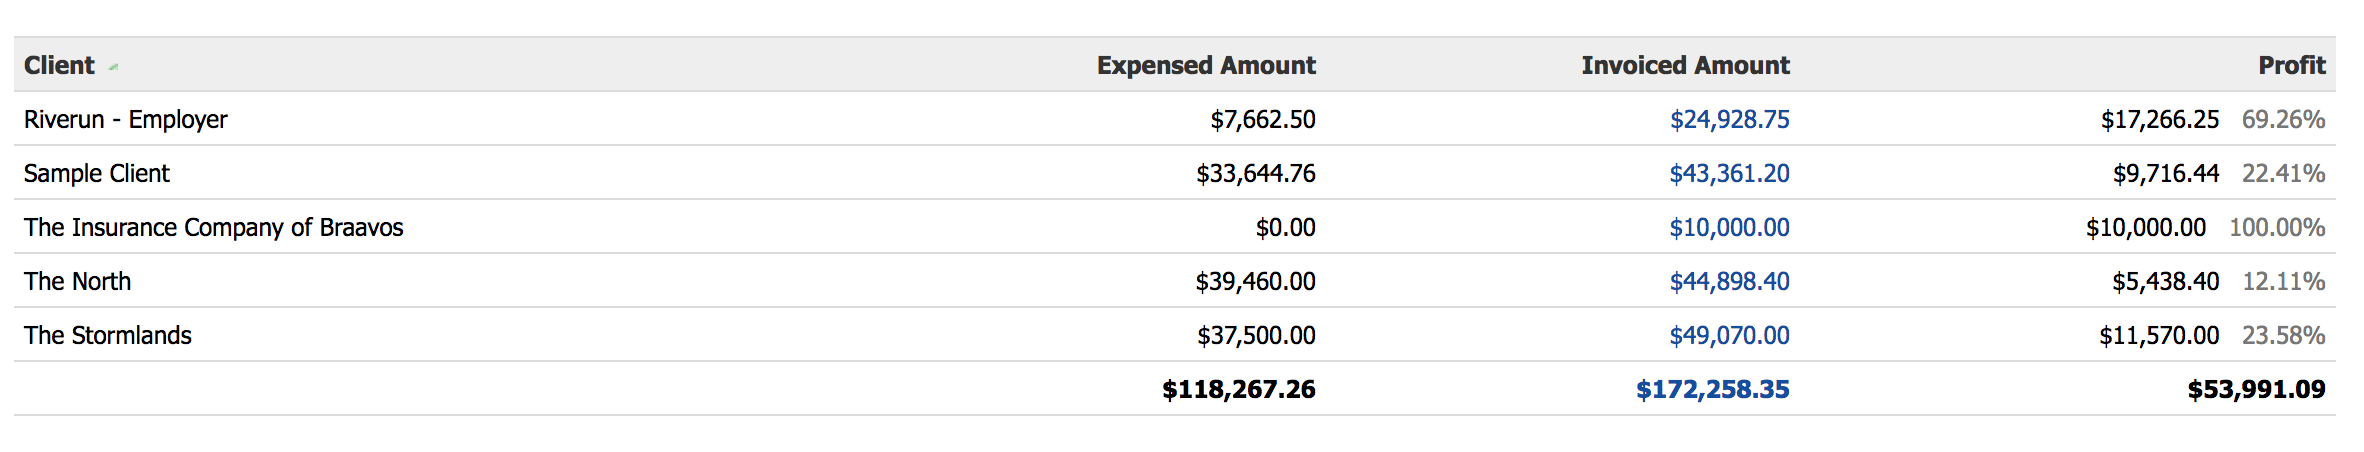Screen dimensions: 2364x452
Task: Click The Stormlands expensed amount $37,500.00
Action: coord(1256,335)
